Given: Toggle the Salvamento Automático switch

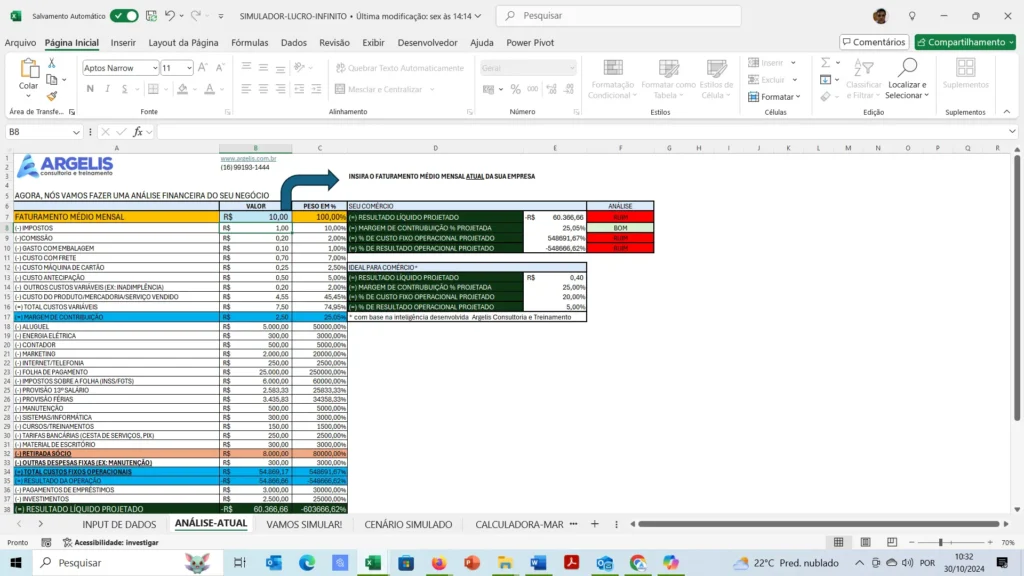Looking at the screenshot, I should pos(123,16).
